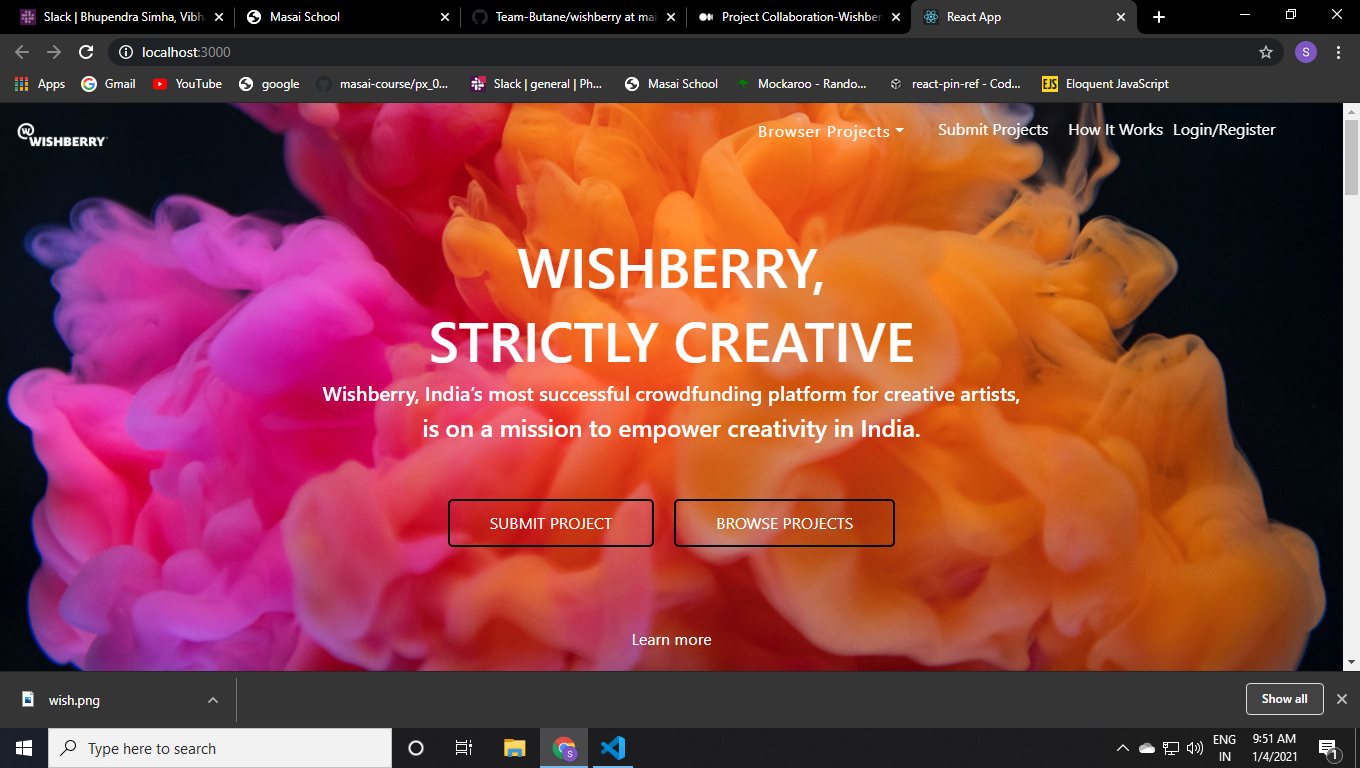Image resolution: width=1360 pixels, height=768 pixels.
Task: Open the Masai School bookmark
Action: click(x=671, y=84)
